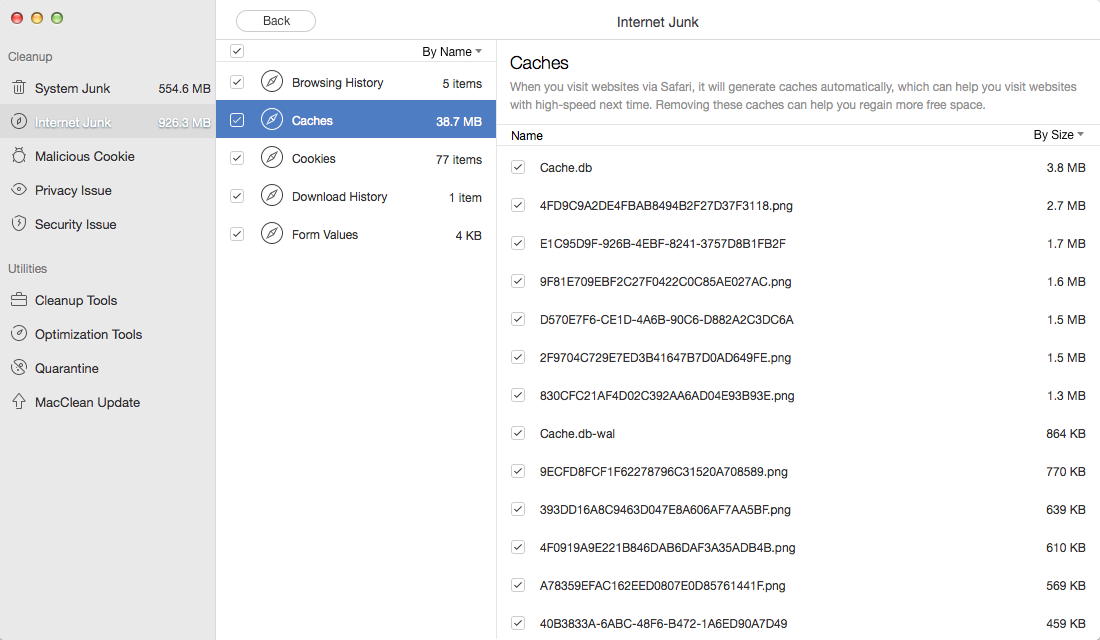
Task: Open the System Junk section
Action: click(x=108, y=88)
